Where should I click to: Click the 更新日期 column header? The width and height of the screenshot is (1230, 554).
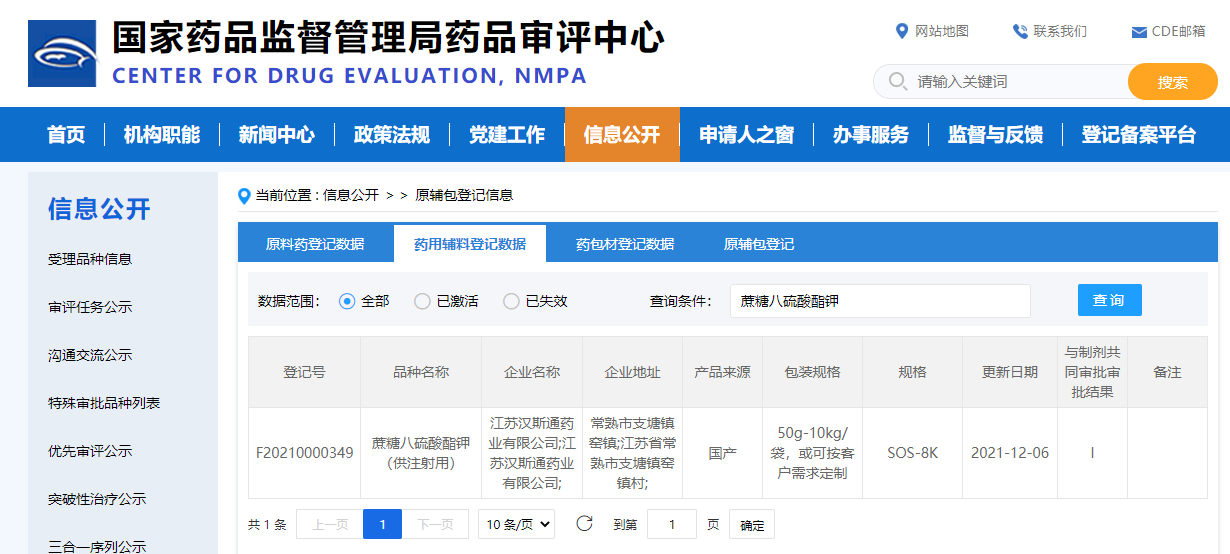1010,372
